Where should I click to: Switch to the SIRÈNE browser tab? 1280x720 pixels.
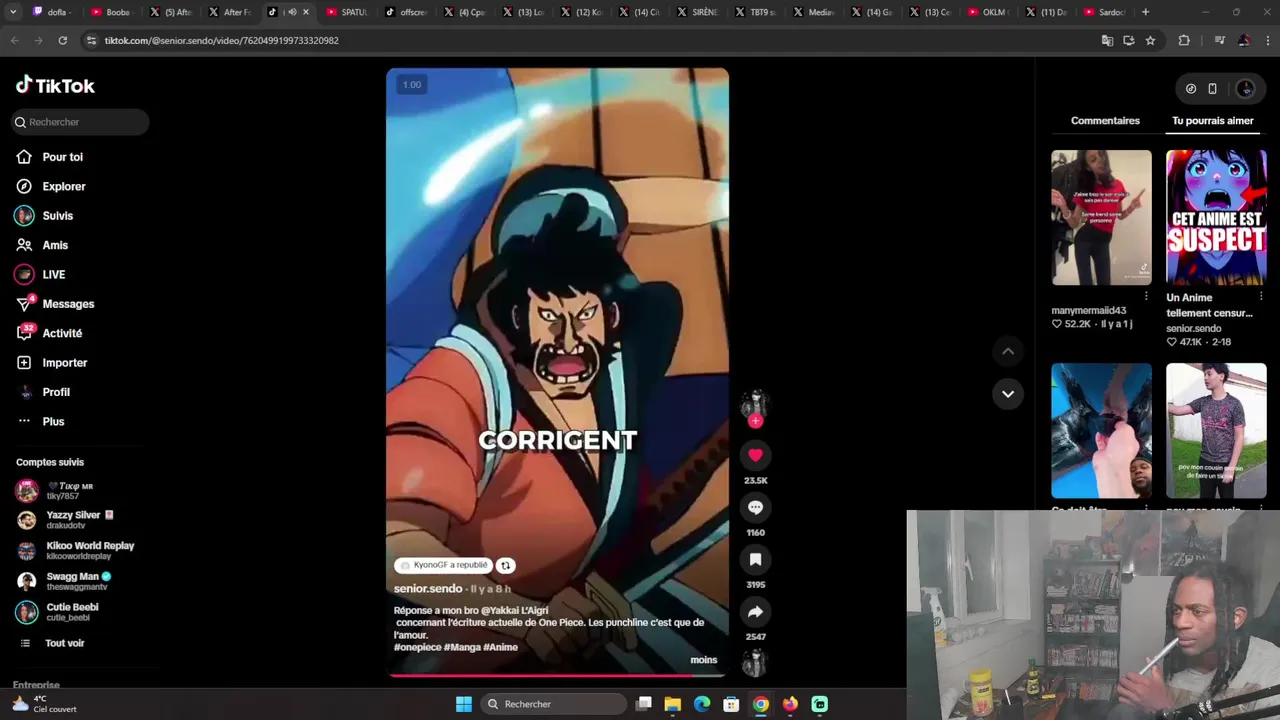tap(698, 12)
